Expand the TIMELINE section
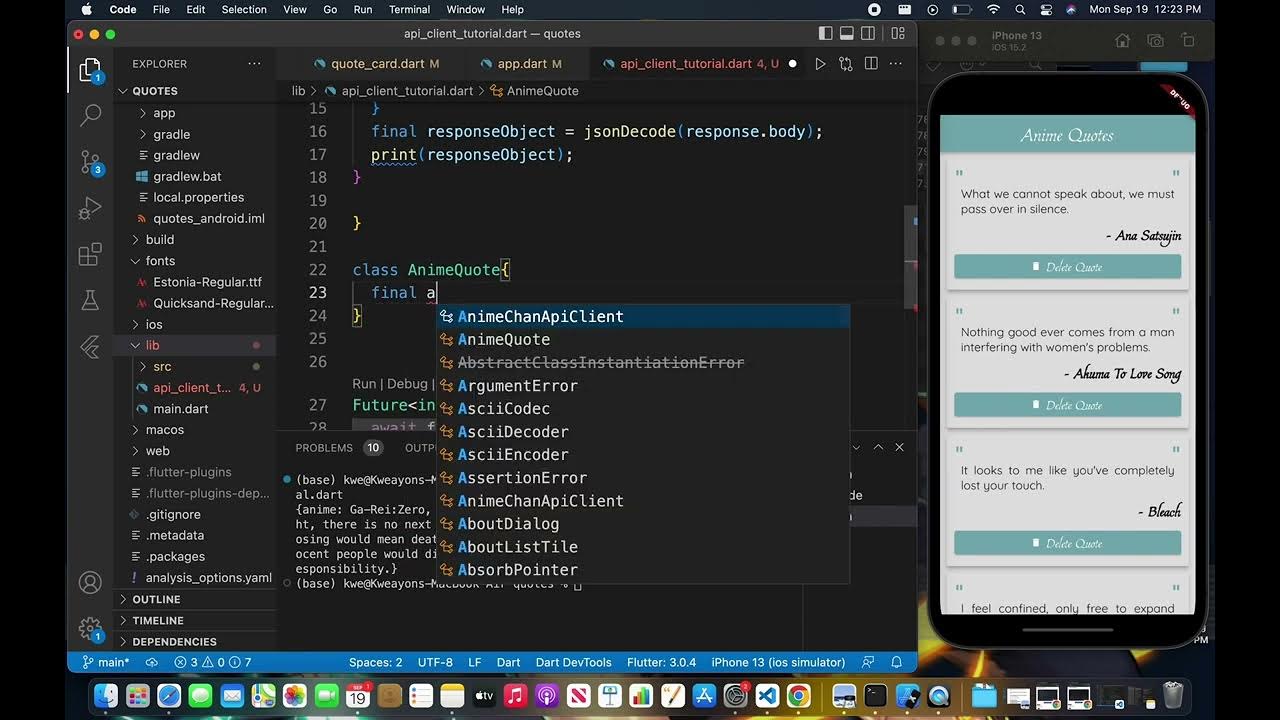 157,620
